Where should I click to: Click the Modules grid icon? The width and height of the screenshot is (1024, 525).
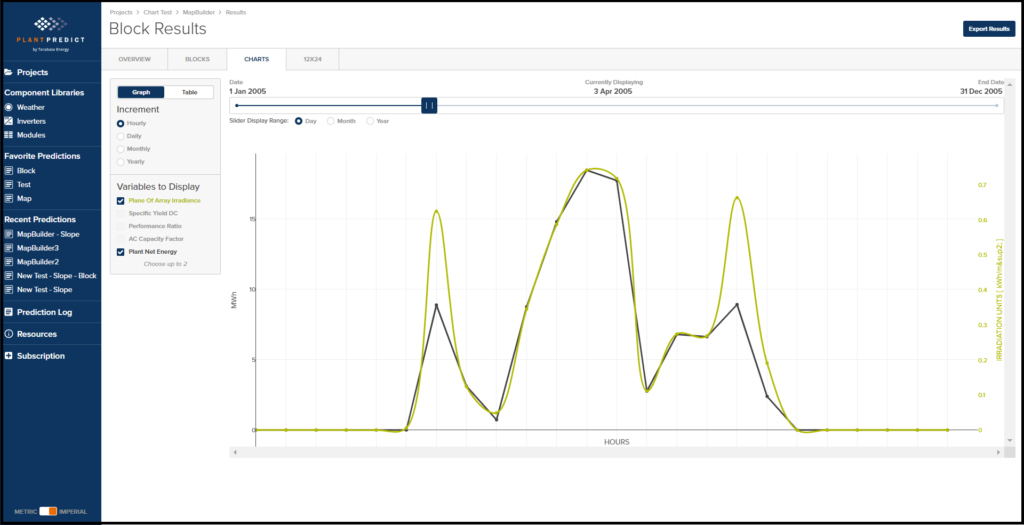pyautogui.click(x=8, y=135)
